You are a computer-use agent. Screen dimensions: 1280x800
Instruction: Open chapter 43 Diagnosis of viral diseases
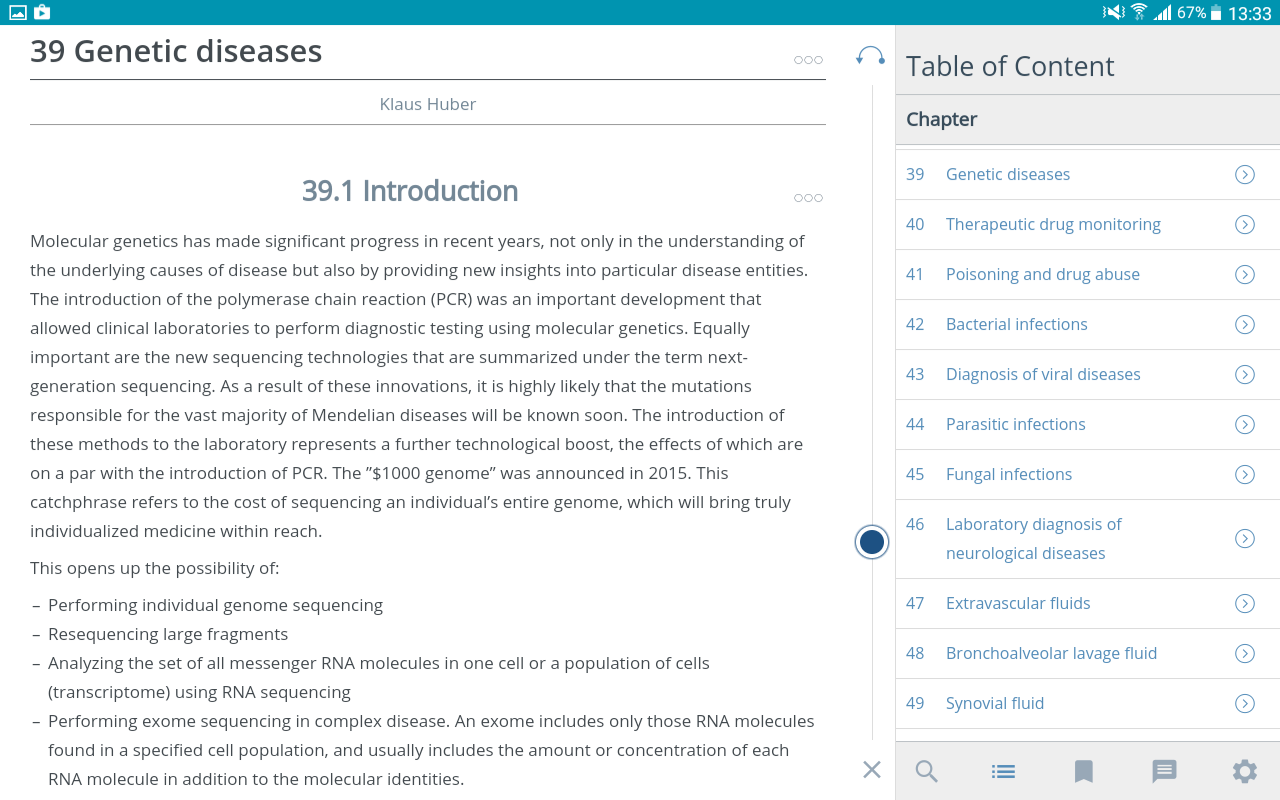point(1042,375)
